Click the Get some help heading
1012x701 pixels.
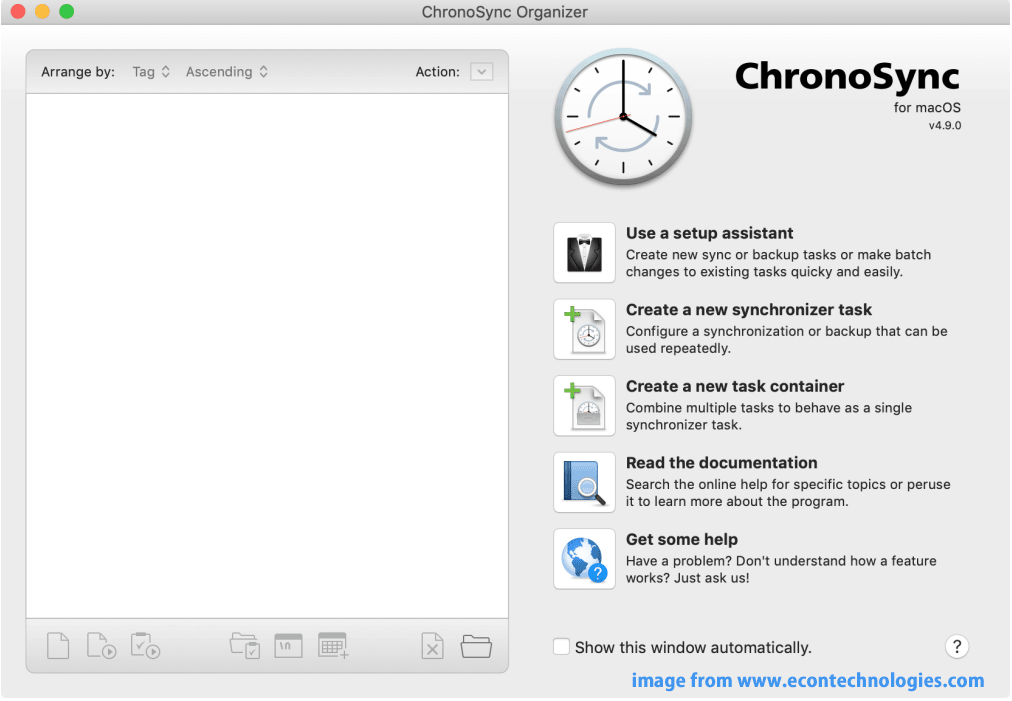pyautogui.click(x=682, y=540)
